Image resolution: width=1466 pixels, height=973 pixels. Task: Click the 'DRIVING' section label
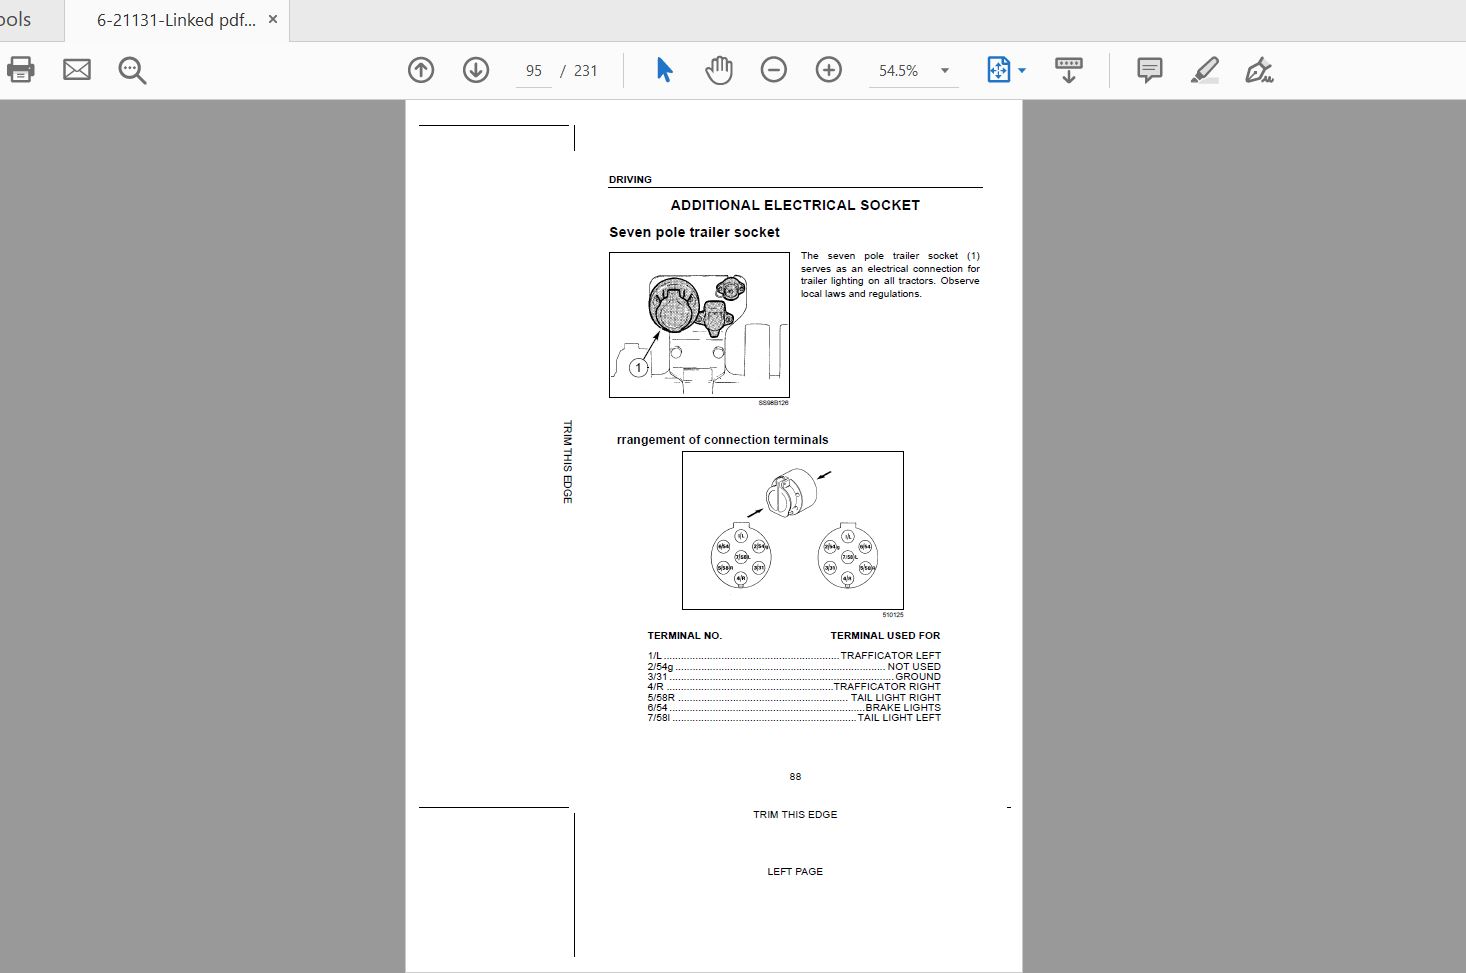coord(630,180)
